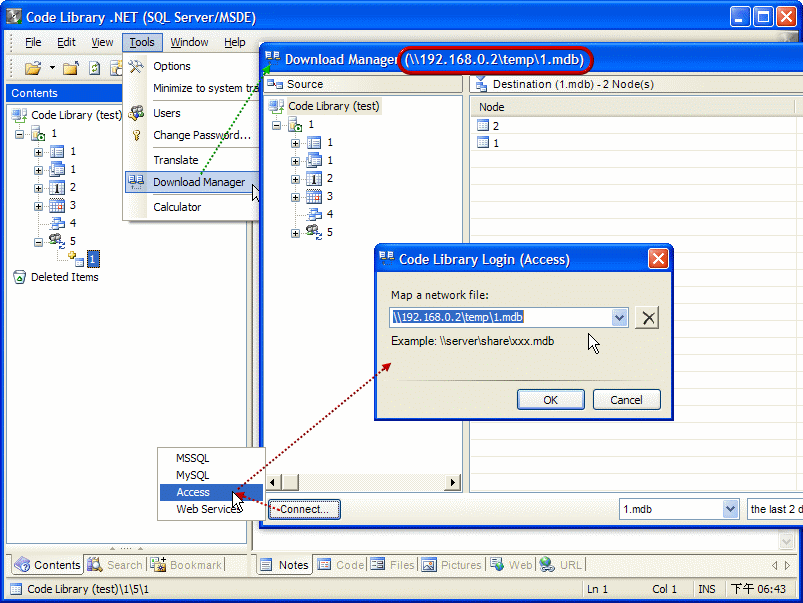Open the File menu
Viewport: 803px width, 603px height.
(33, 42)
